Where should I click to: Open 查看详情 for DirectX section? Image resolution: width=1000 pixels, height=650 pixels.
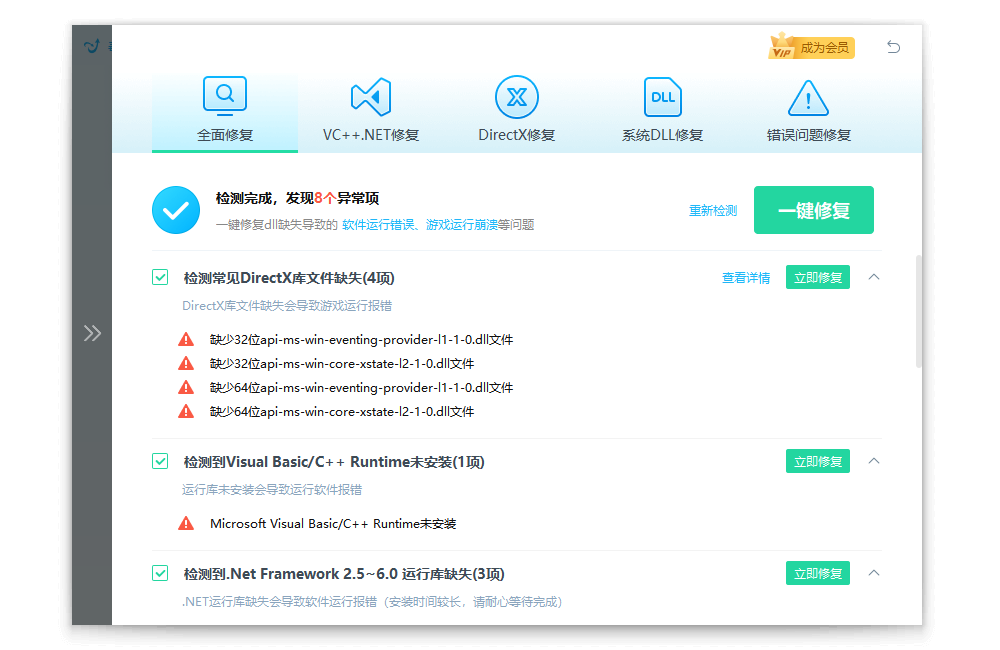(746, 278)
